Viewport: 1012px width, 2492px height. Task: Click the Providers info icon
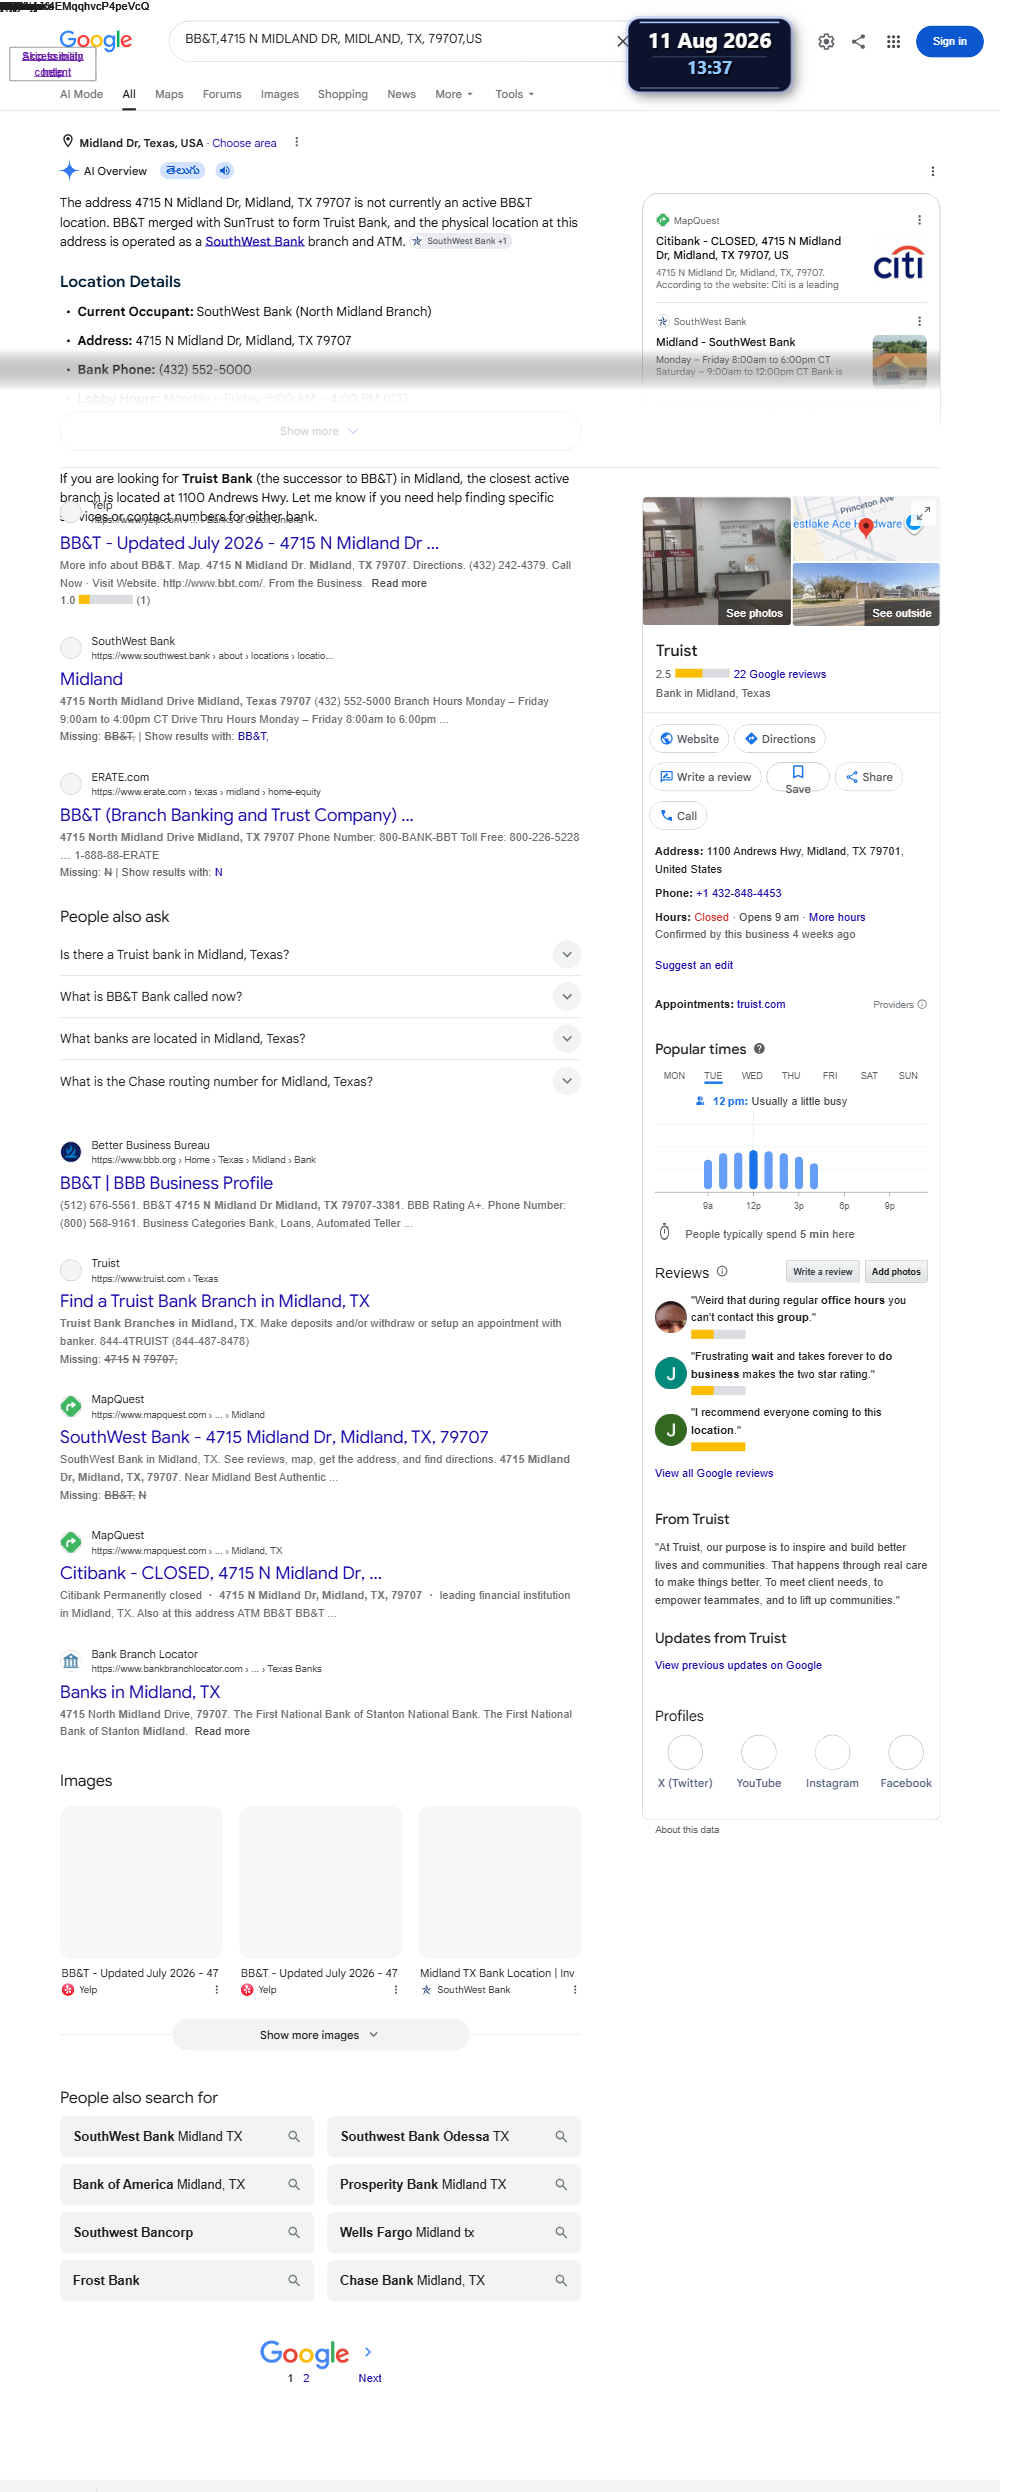click(922, 1005)
